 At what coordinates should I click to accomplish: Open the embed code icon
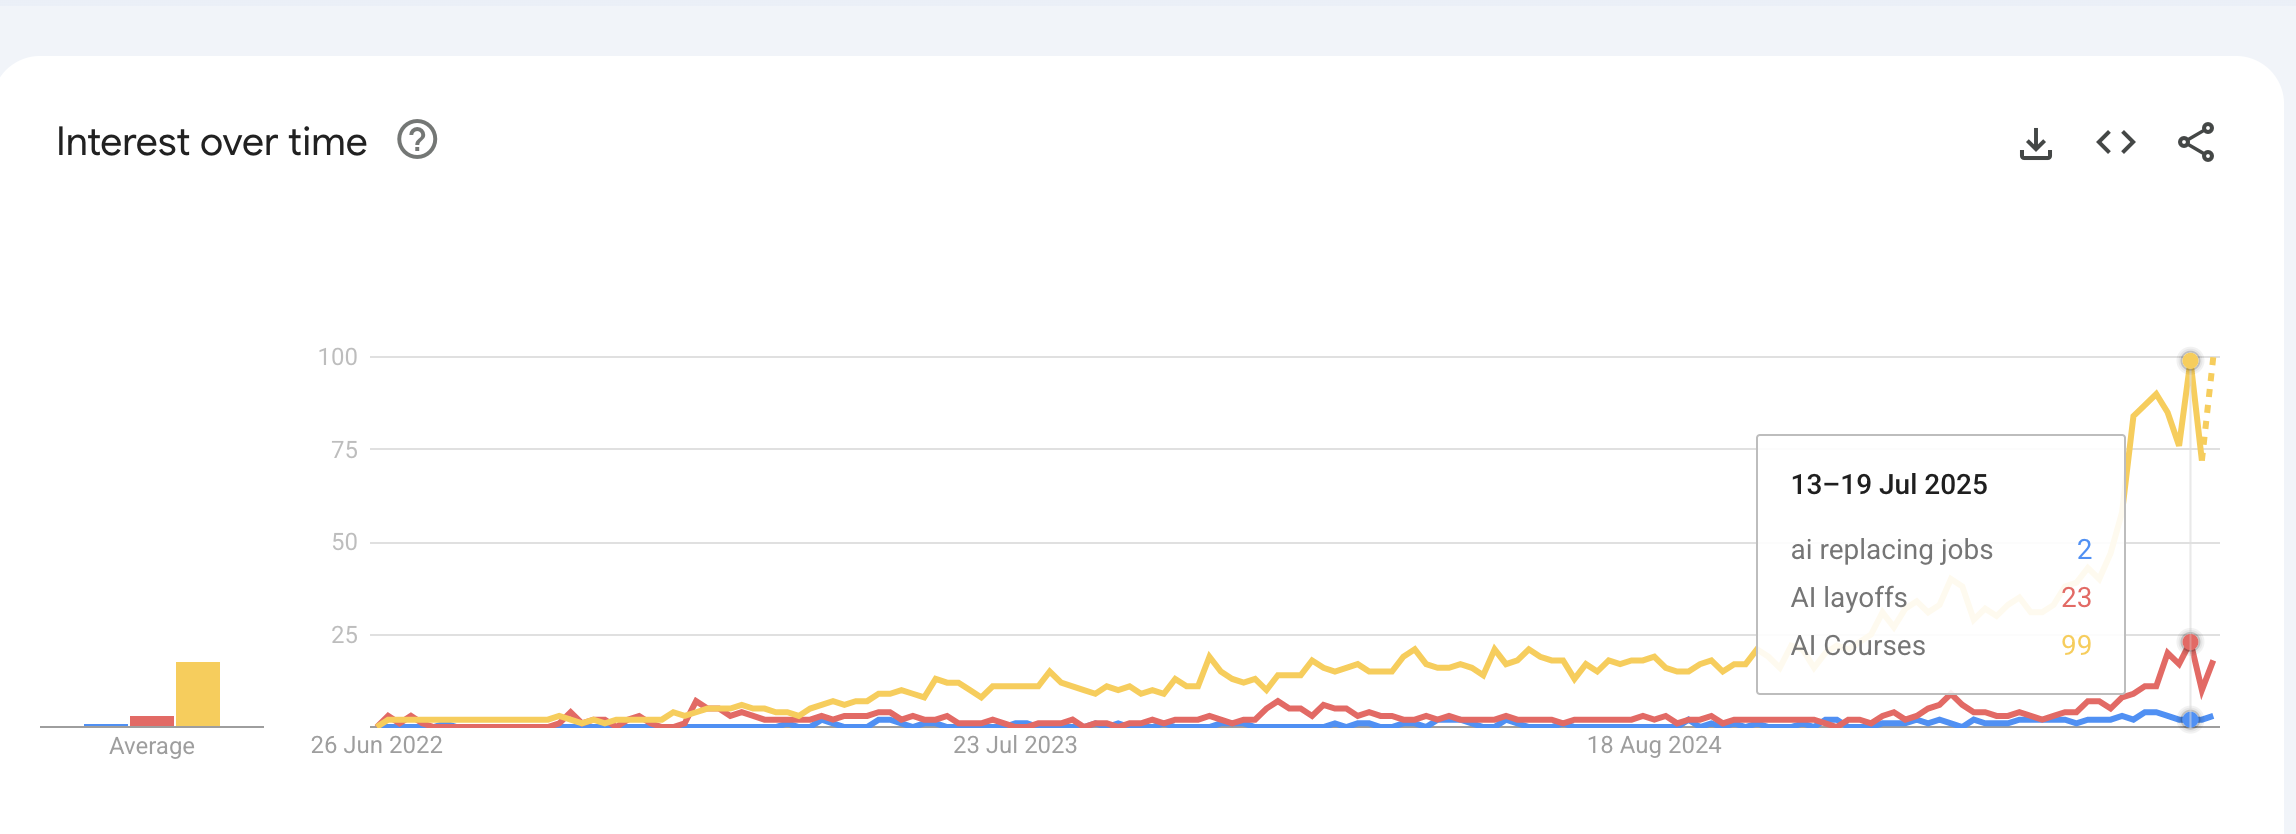[2115, 142]
